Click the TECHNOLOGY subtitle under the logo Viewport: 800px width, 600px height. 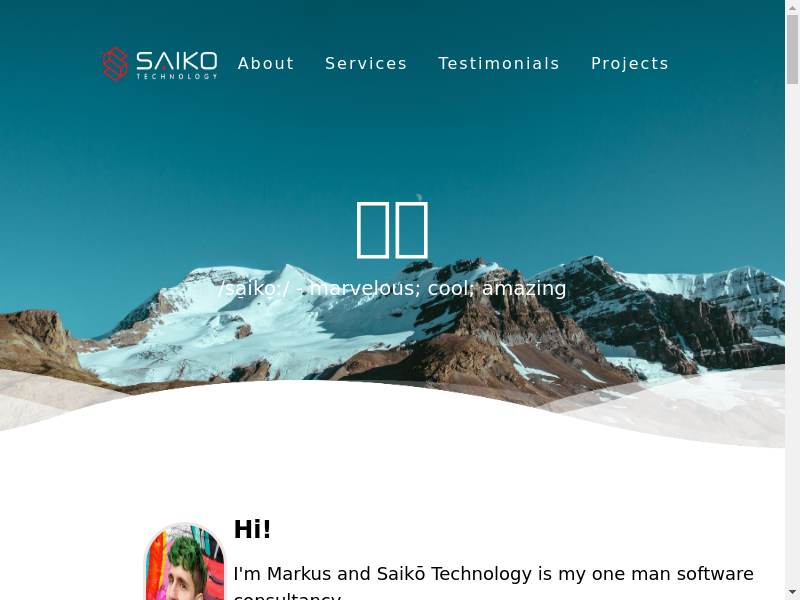point(177,77)
